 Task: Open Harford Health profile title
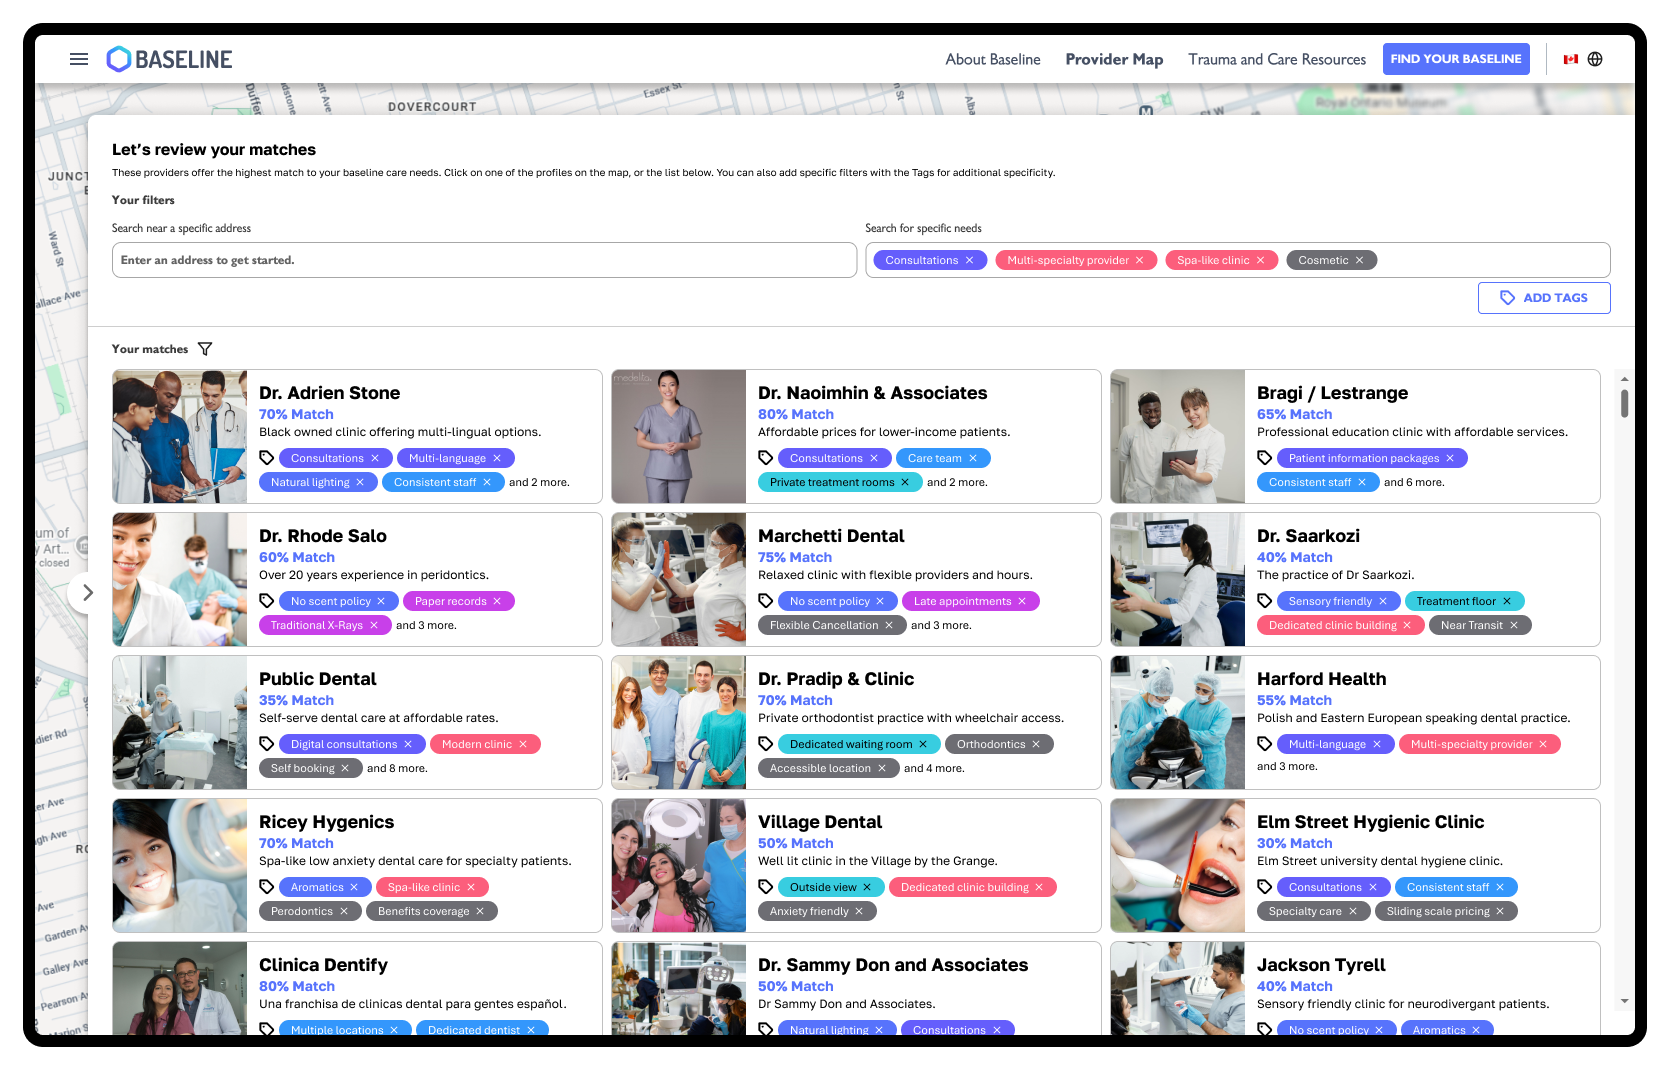(1321, 679)
